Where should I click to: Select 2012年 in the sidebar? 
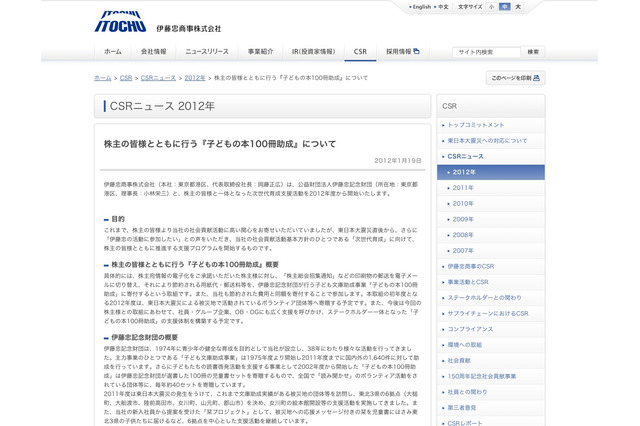point(491,172)
